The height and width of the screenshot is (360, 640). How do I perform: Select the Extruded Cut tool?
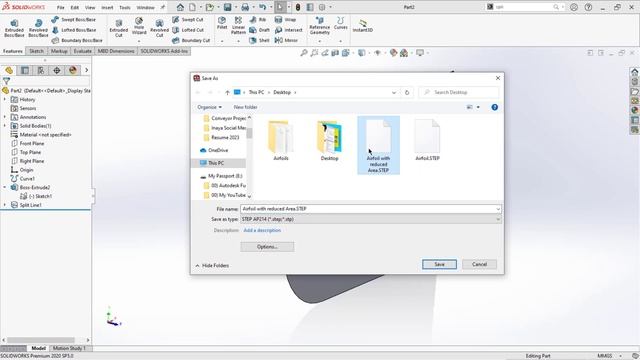coord(118,28)
